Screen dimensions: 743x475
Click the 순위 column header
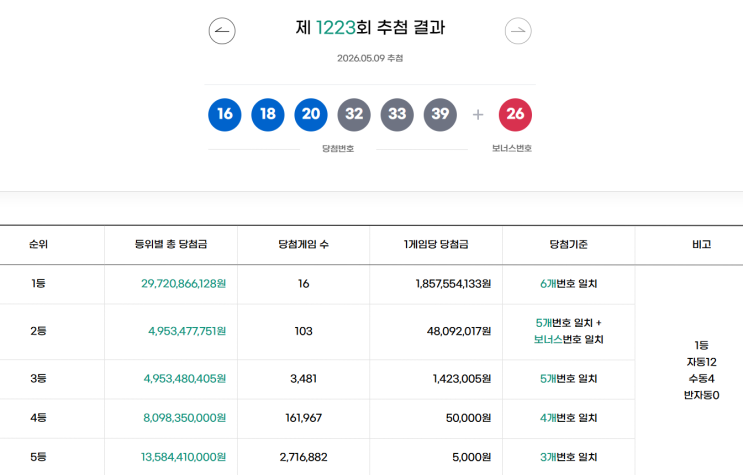[38, 244]
